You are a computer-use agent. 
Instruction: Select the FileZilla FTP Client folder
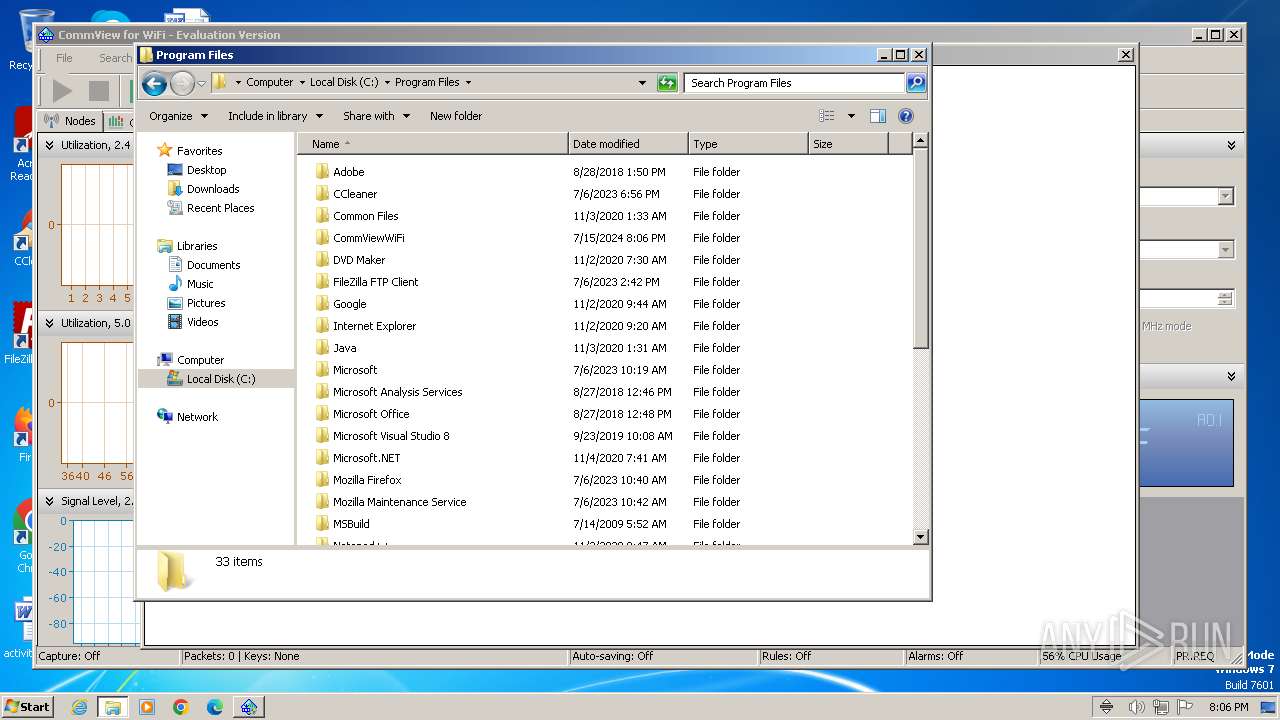pos(375,282)
